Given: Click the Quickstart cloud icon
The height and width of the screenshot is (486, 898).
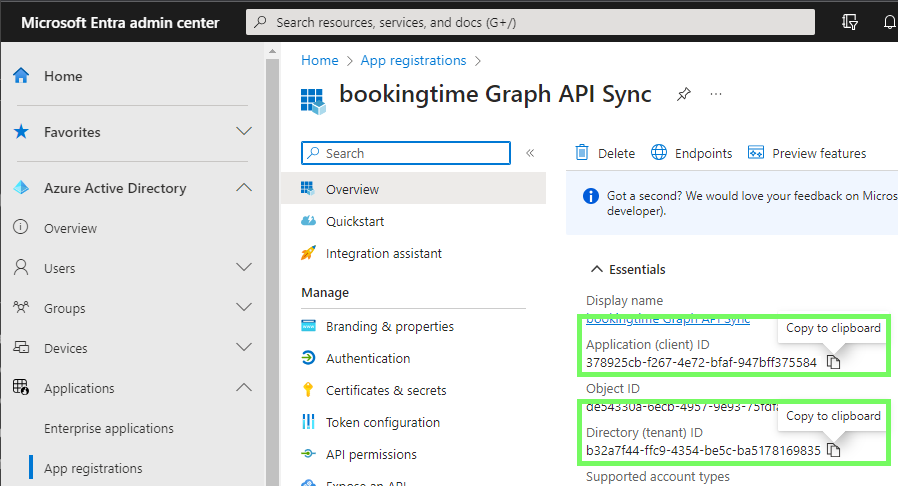Looking at the screenshot, I should click(309, 221).
